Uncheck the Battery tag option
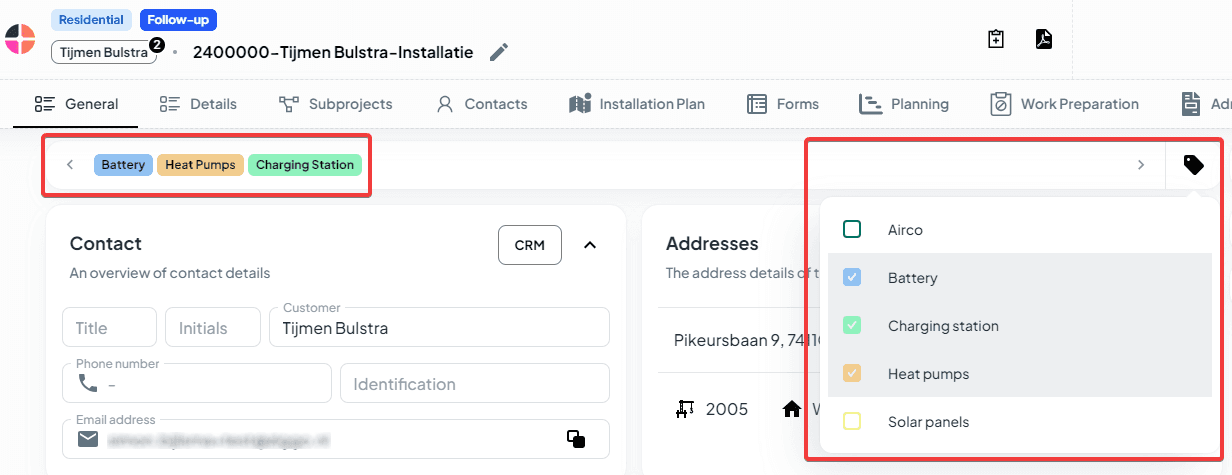 click(852, 278)
